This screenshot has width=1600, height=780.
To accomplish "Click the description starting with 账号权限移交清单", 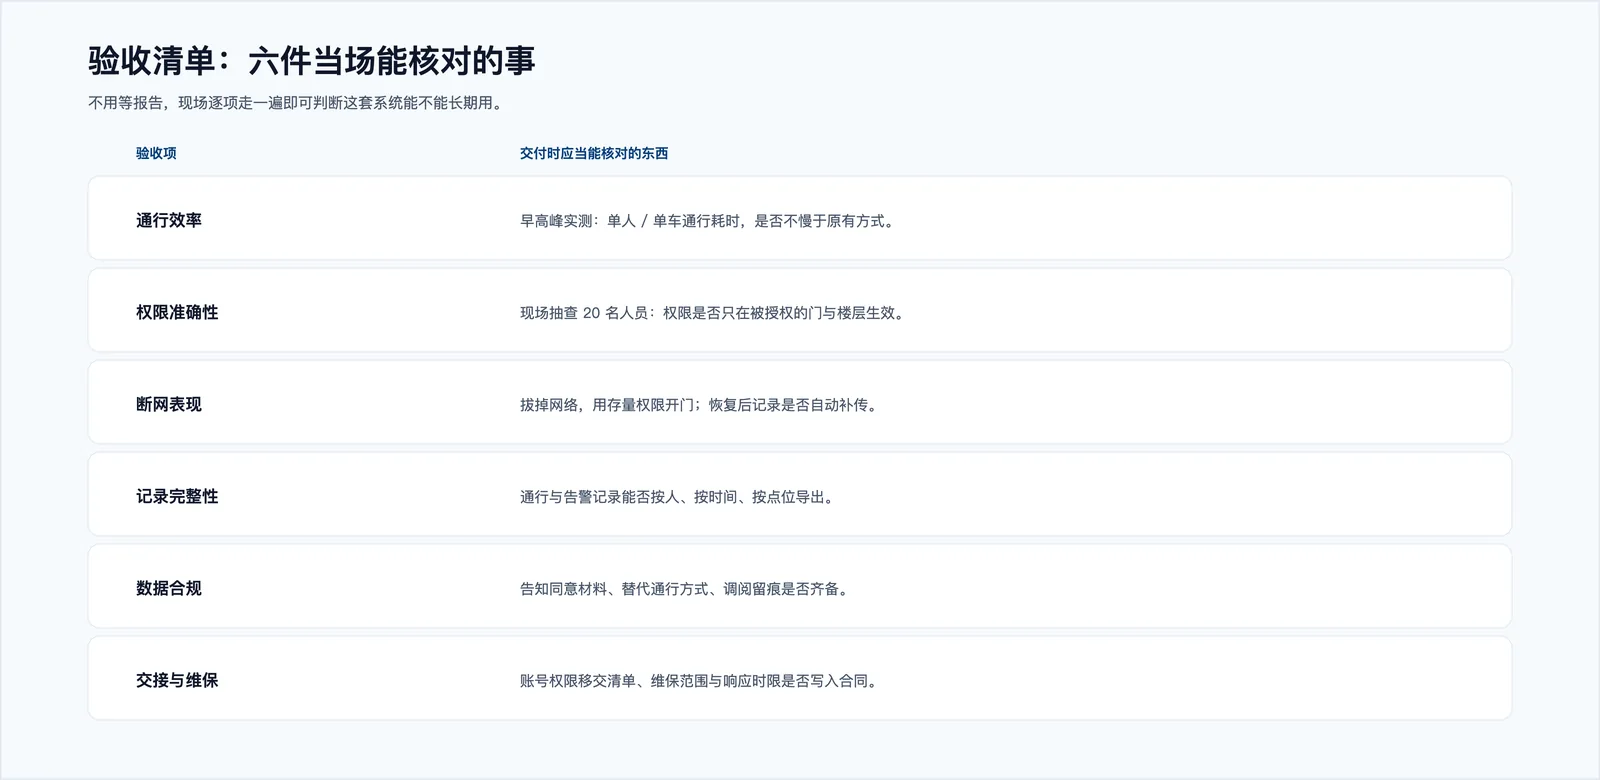I will (x=701, y=681).
